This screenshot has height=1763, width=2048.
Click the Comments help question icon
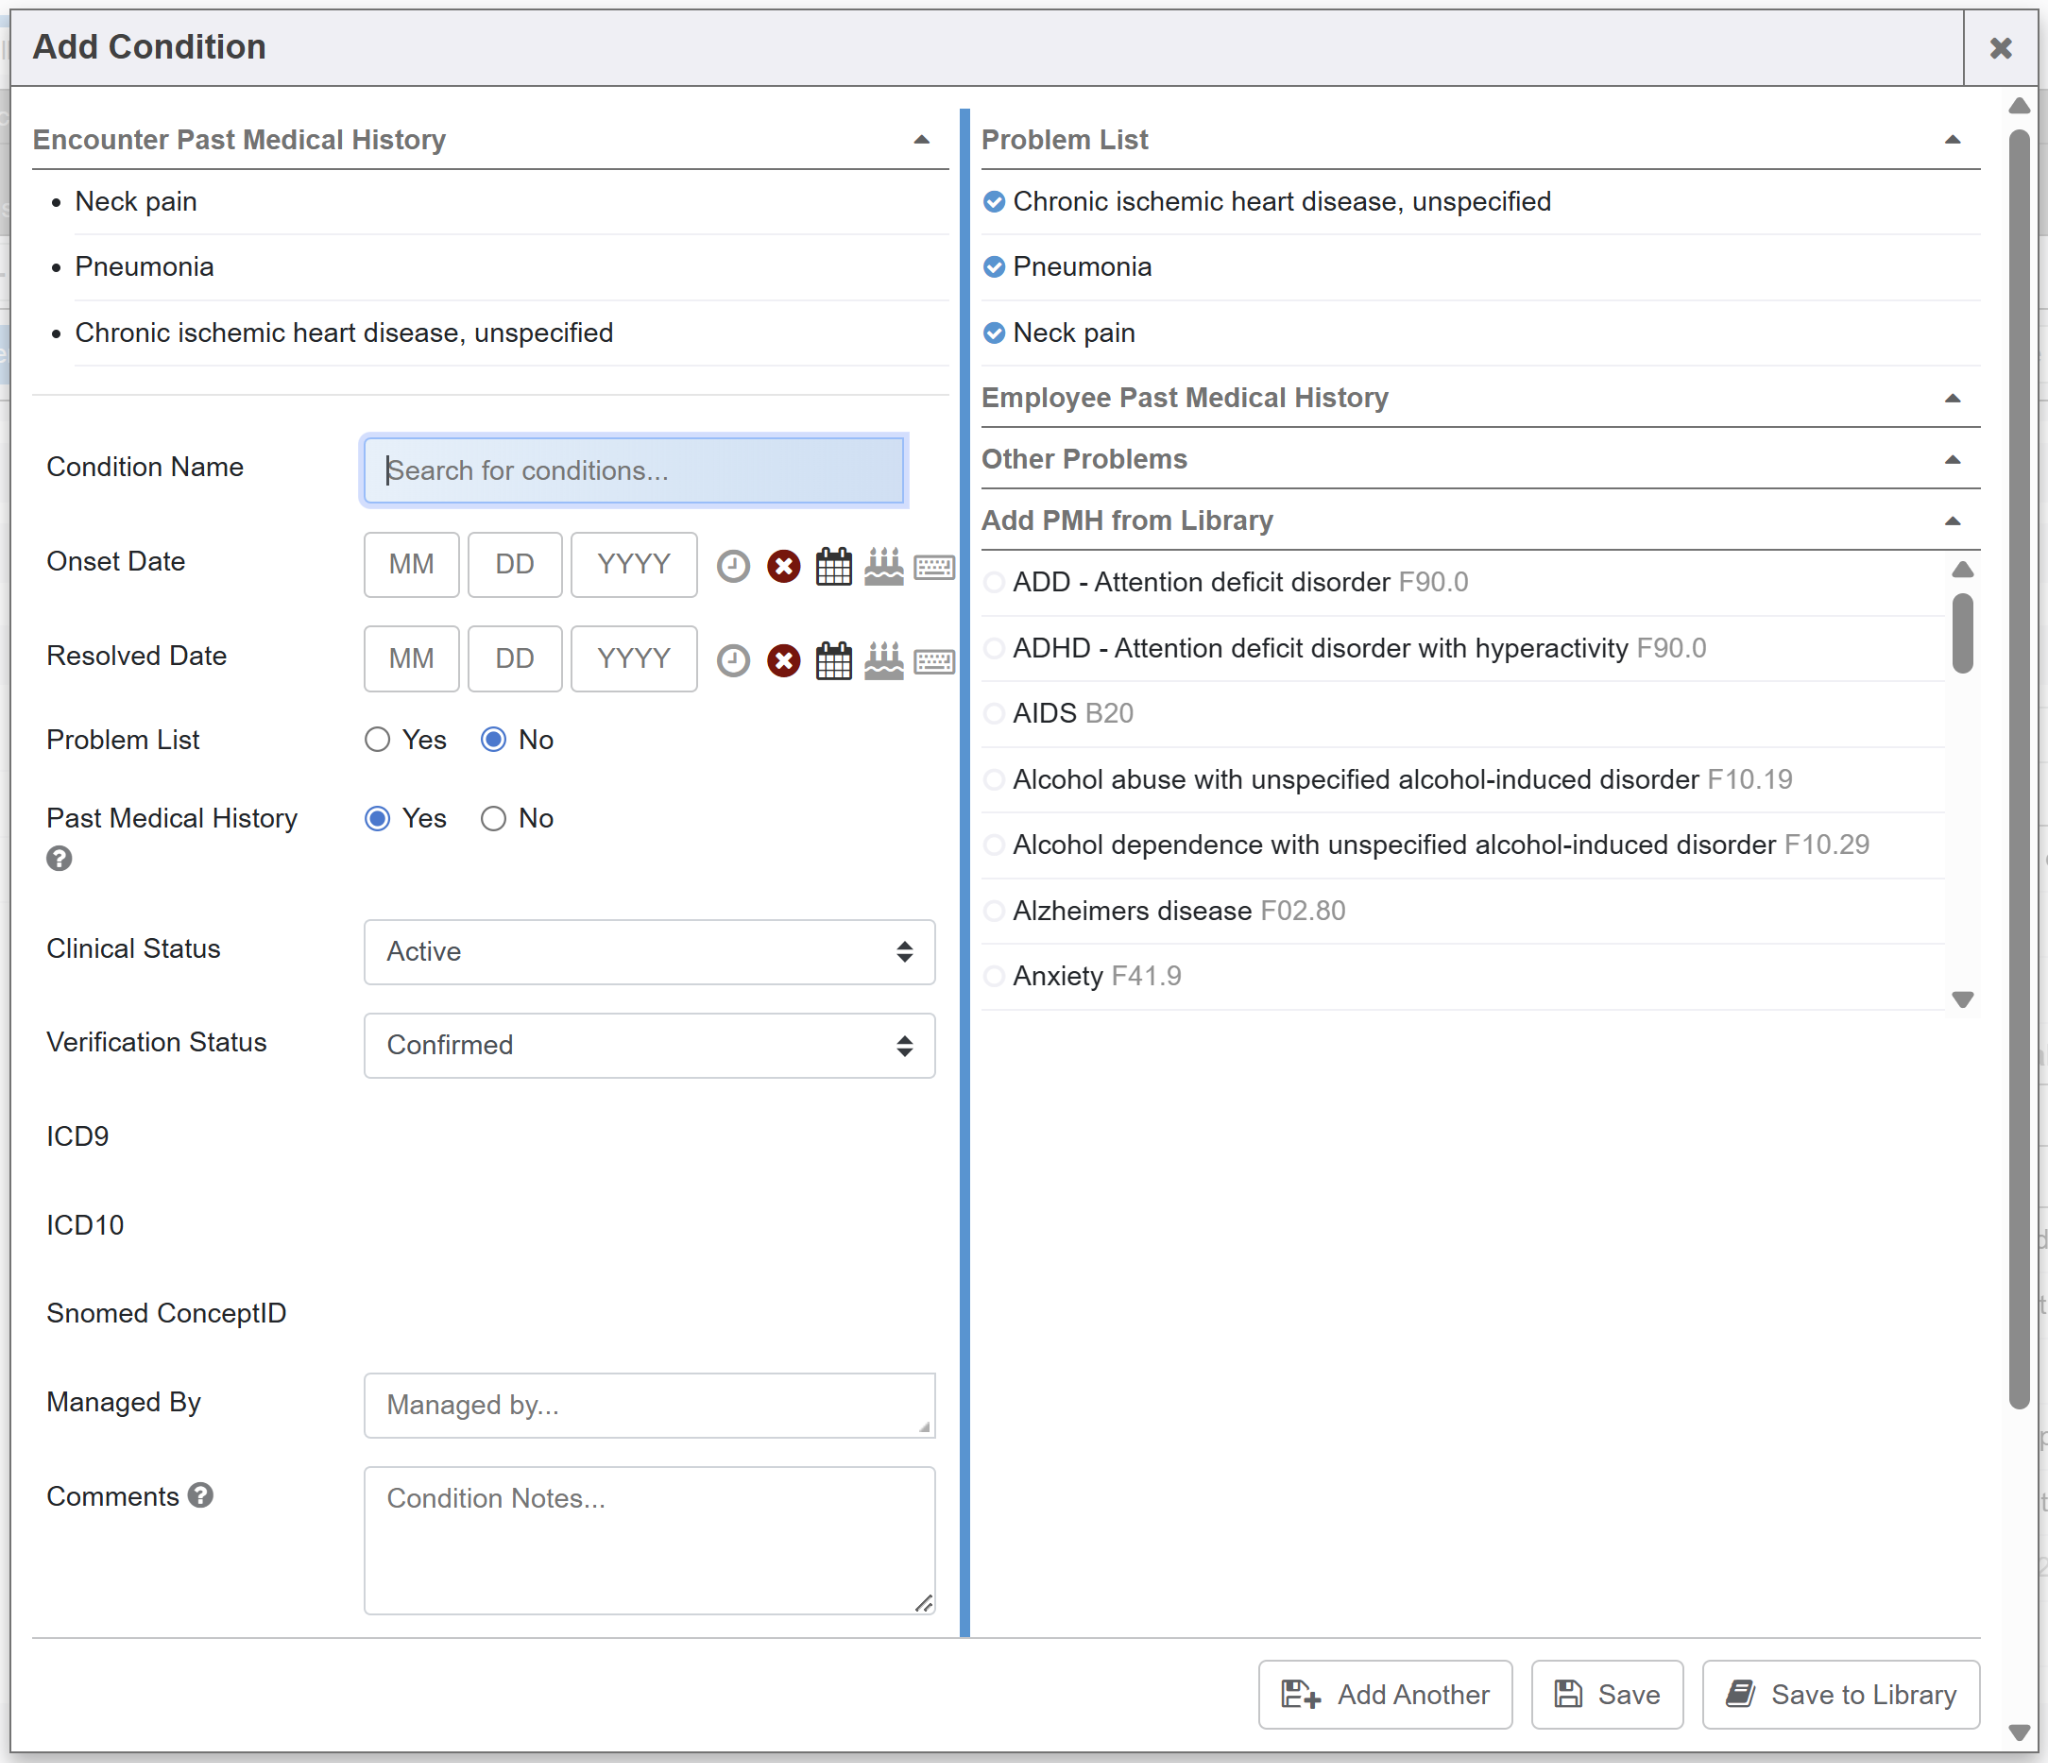click(201, 1495)
